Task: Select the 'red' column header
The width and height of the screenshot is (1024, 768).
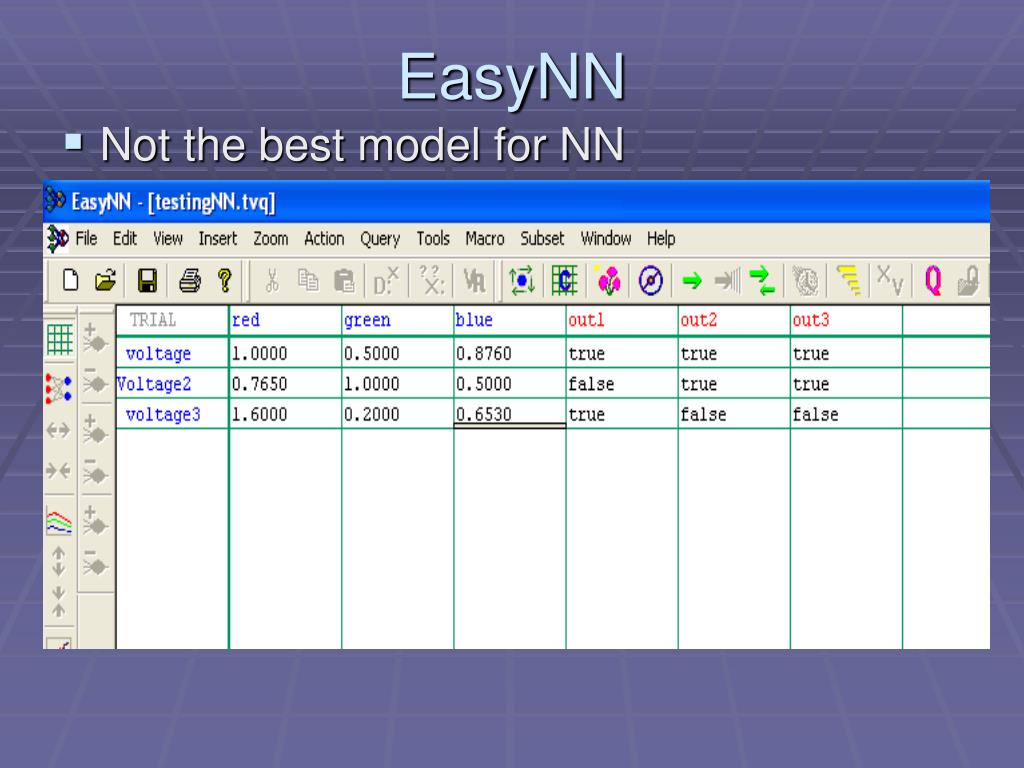Action: coord(285,321)
